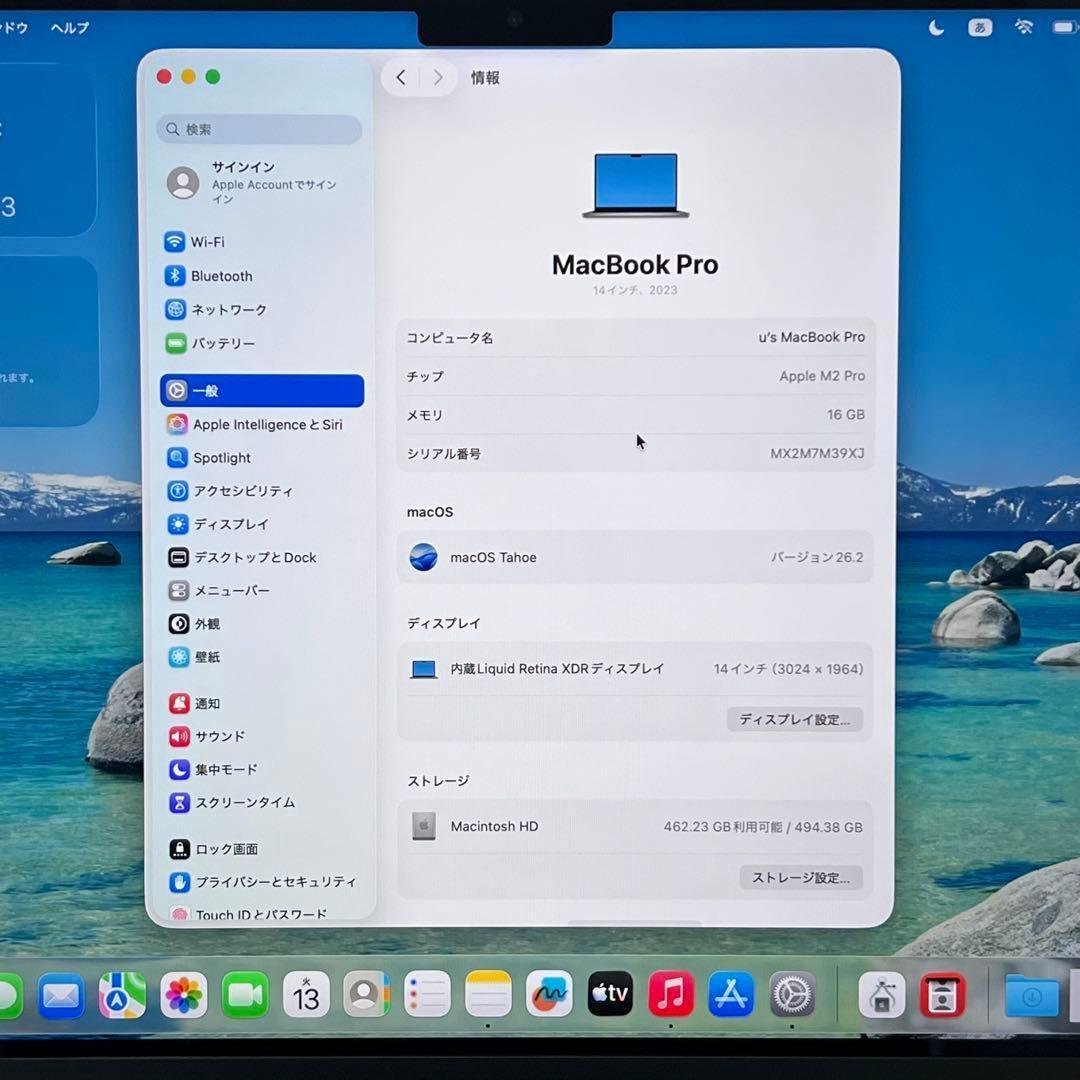1080x1080 pixels.
Task: Navigate back using the left chevron
Action: 400,77
